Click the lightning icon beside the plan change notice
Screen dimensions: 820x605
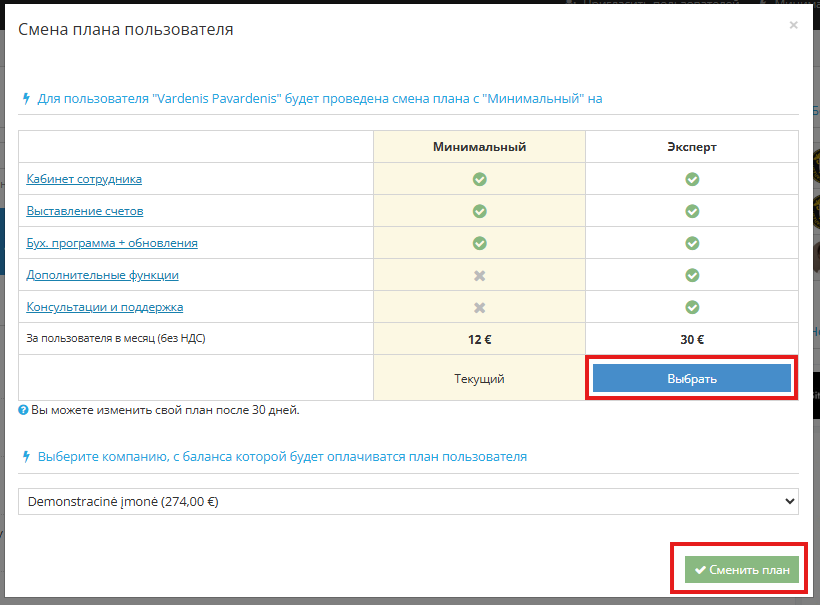(x=26, y=99)
